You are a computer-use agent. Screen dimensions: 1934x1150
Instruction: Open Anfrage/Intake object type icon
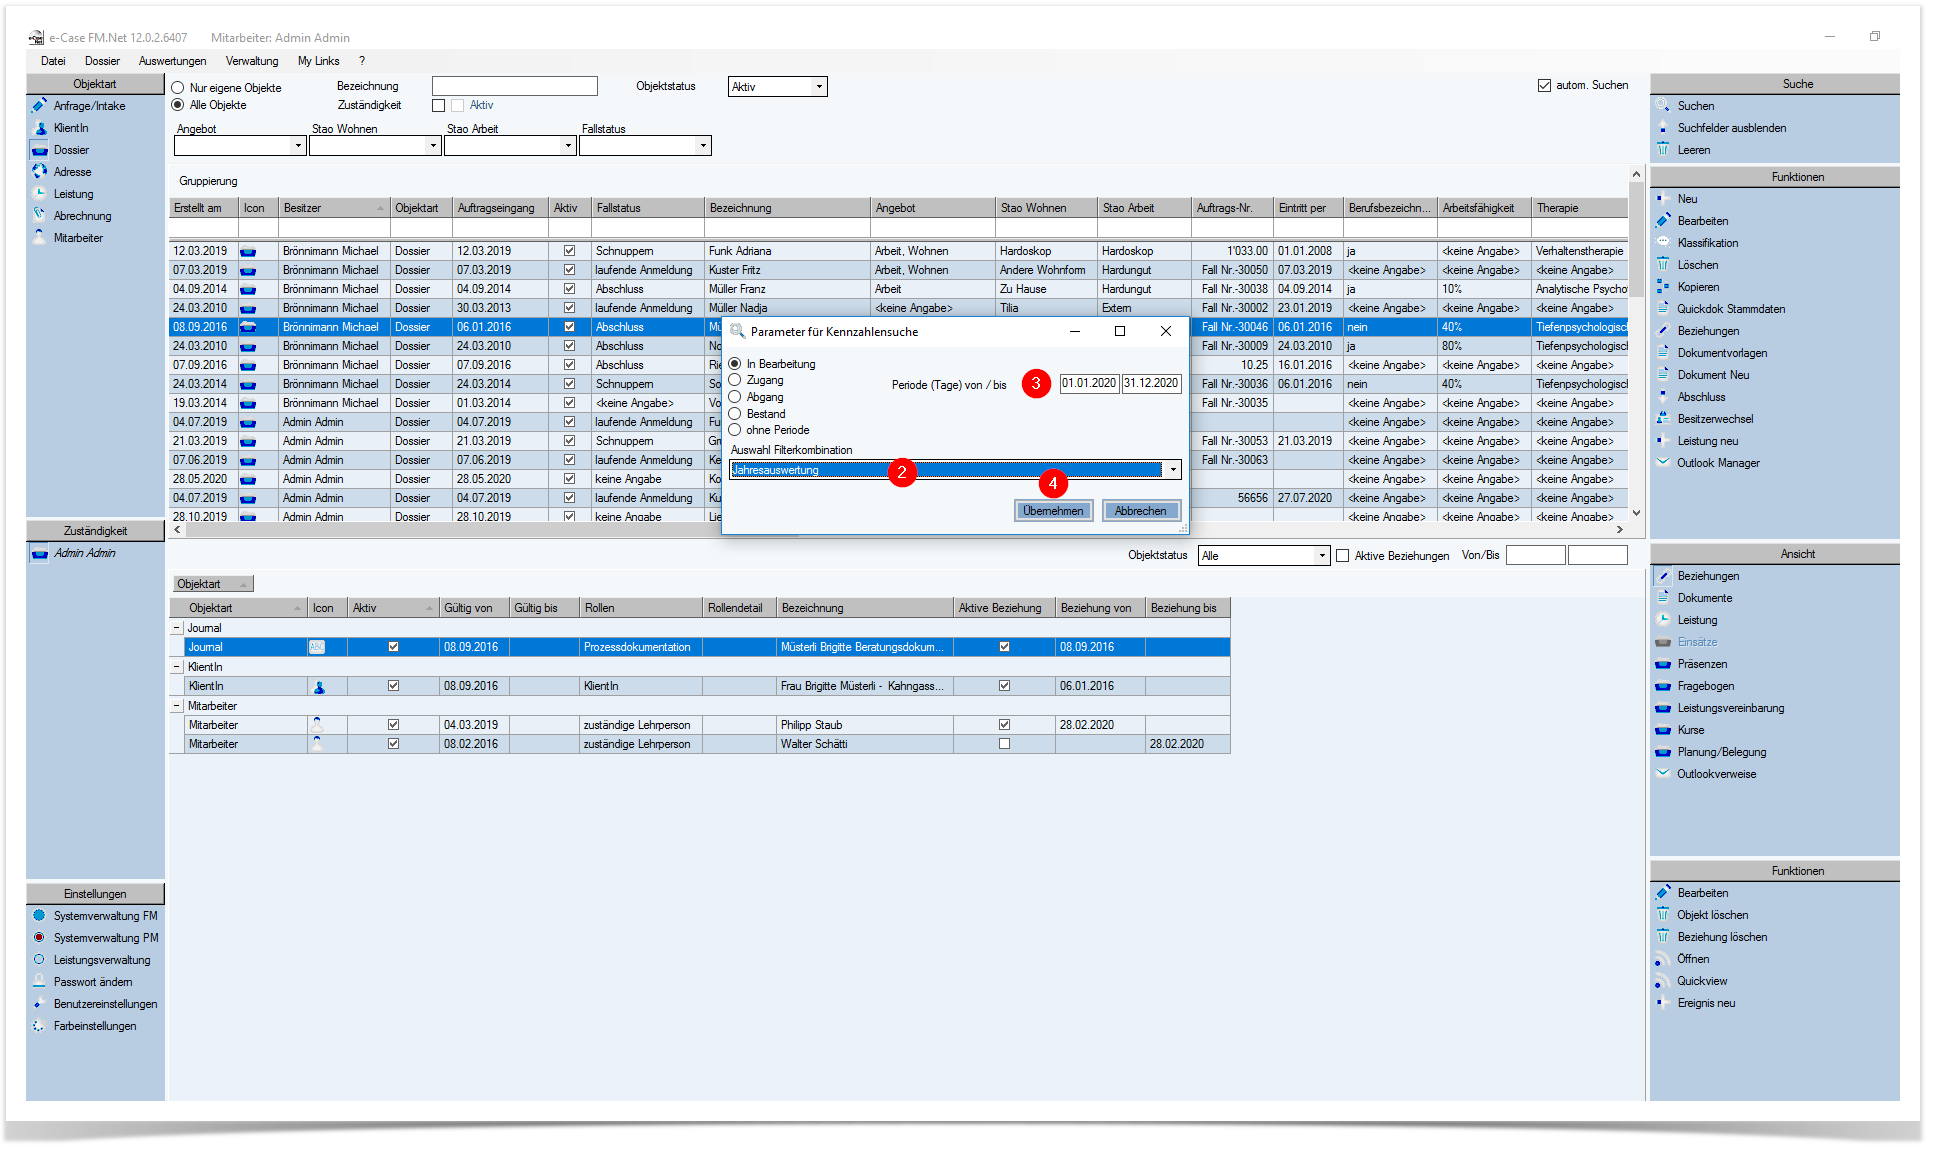(x=39, y=106)
